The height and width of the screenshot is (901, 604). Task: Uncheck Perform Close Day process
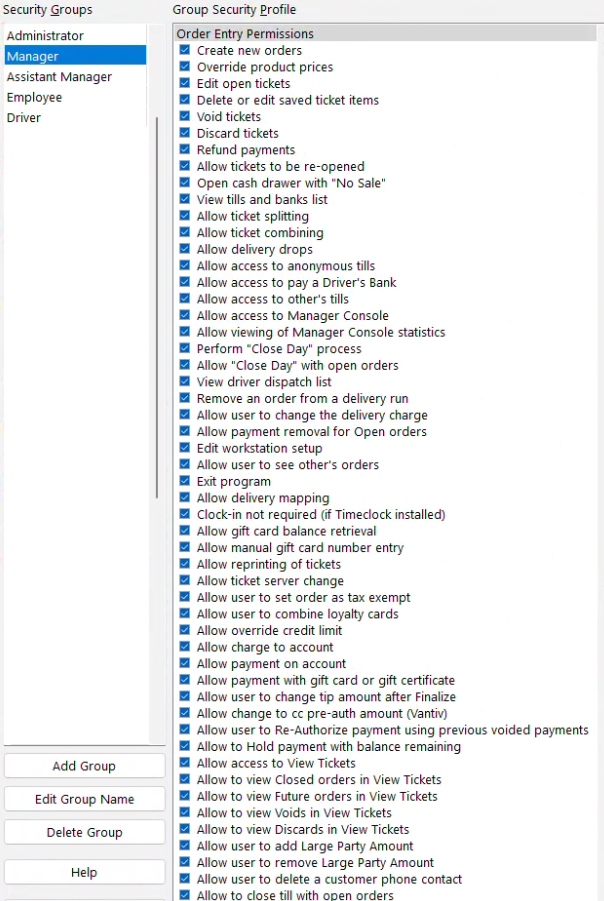[x=184, y=348]
